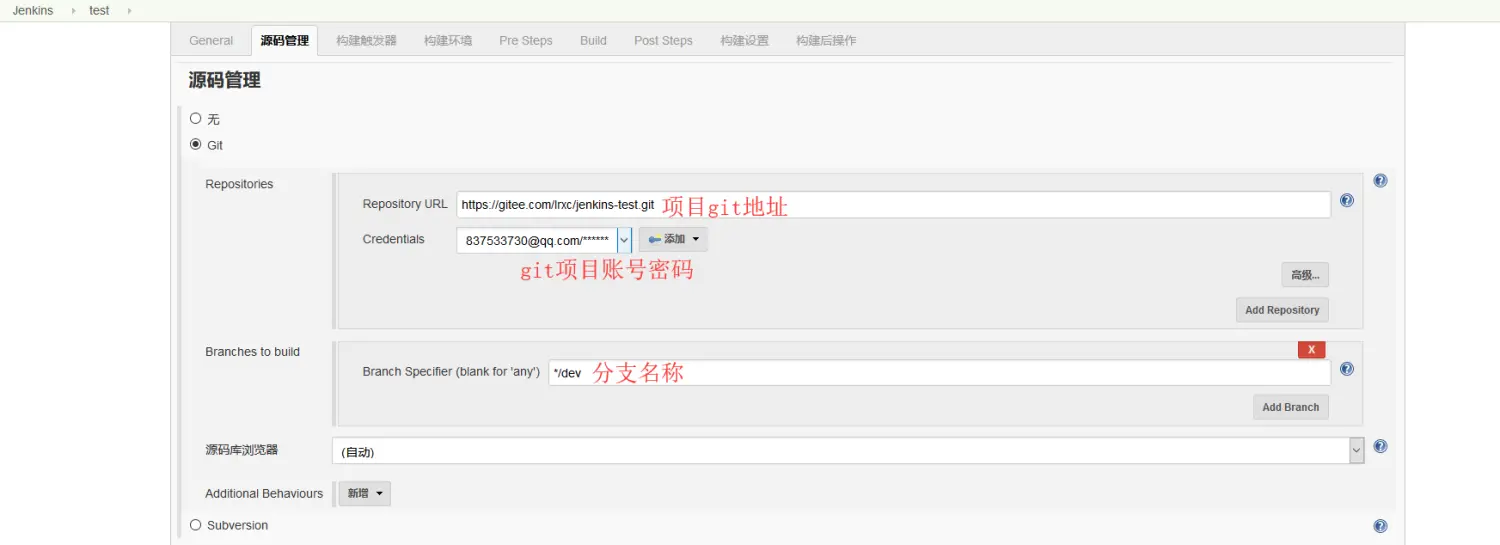
Task: Open the test breadcrumb link
Action: click(99, 11)
